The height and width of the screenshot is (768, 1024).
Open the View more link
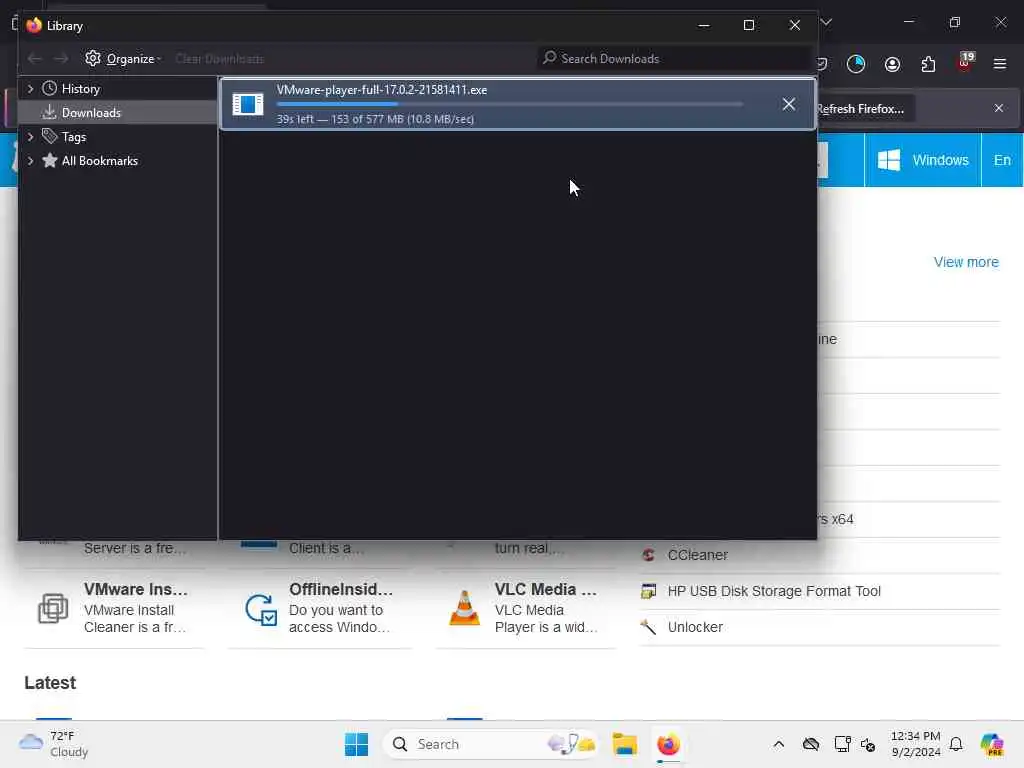pyautogui.click(x=966, y=263)
